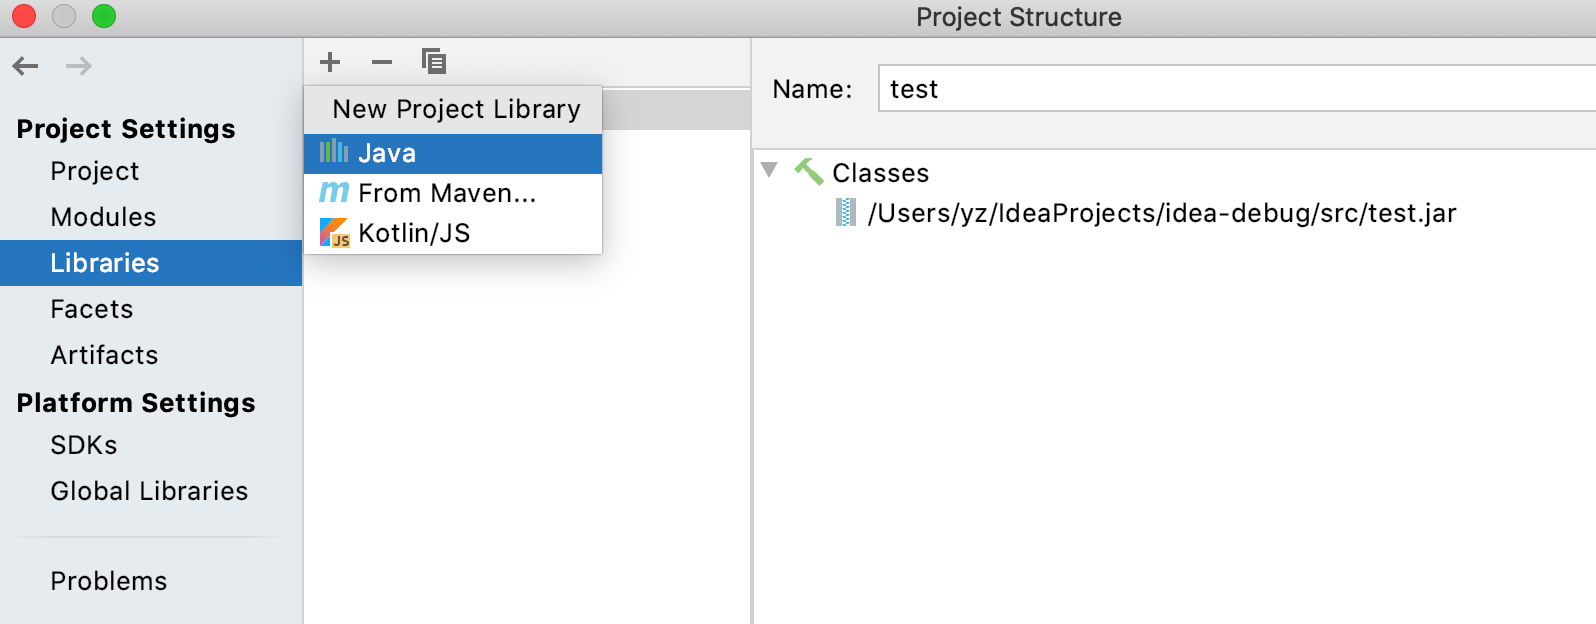Open the Project settings page
Screen dimensions: 1596x624
pos(95,171)
